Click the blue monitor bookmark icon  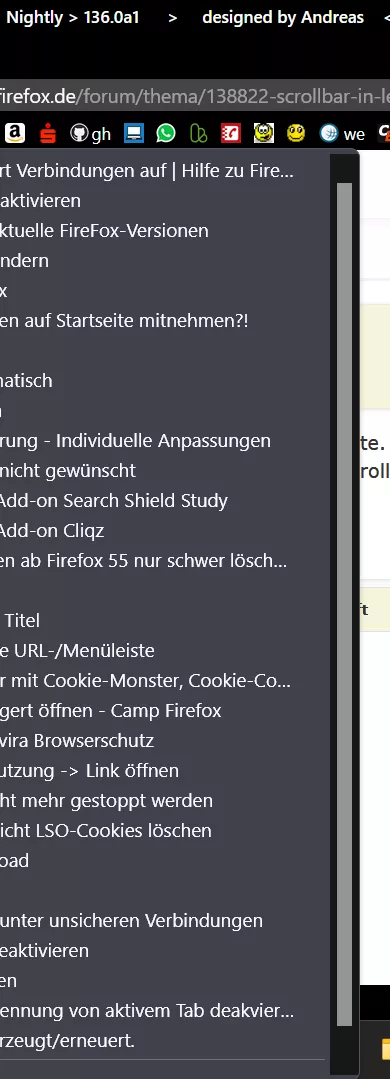pos(133,133)
